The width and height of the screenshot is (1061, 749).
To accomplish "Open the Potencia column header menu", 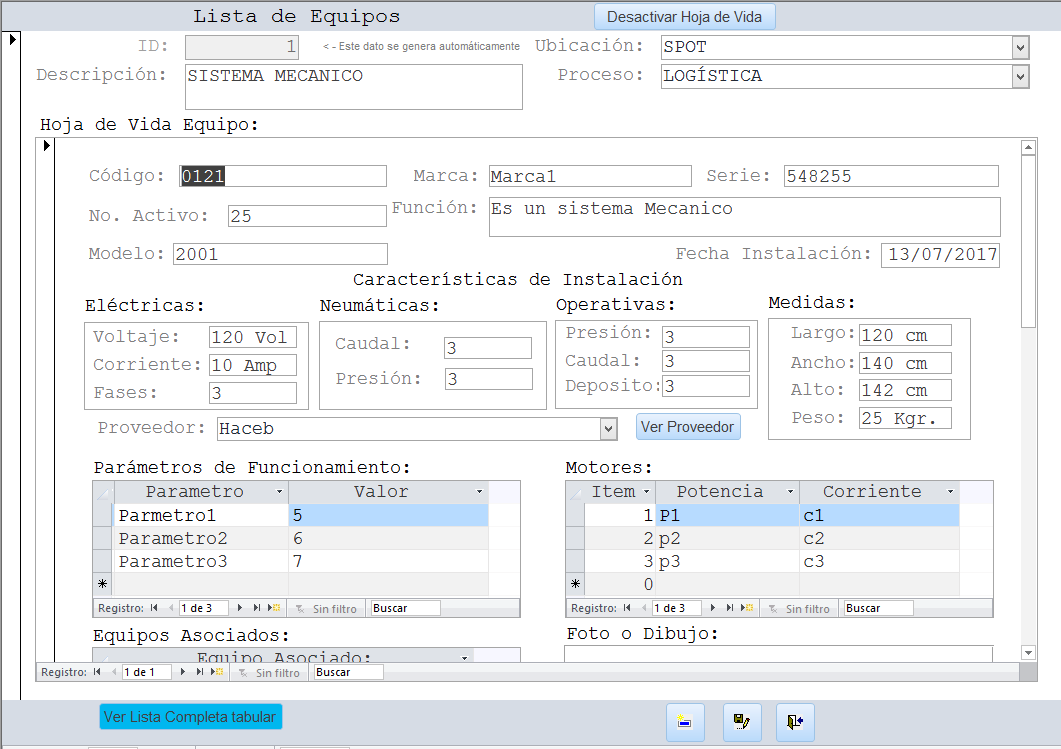I will pos(790,492).
